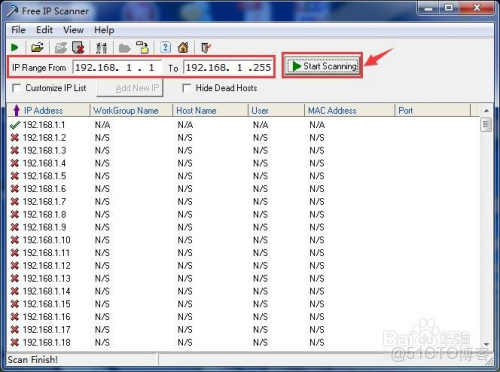Viewport: 500px width, 372px height.
Task: Click the Start Scanning button
Action: 323,66
